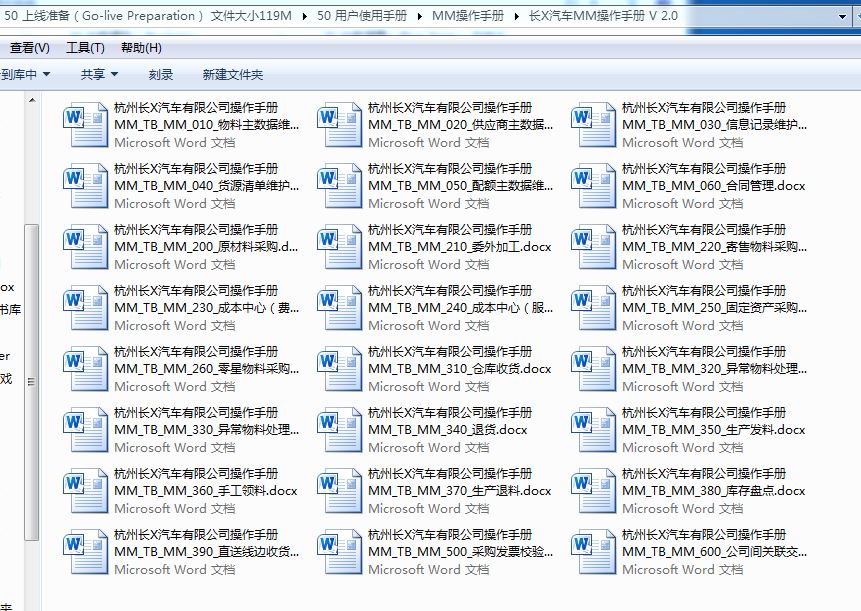This screenshot has height=611, width=861.
Task: Select the MM_TB_MM_310 仓库收货 Word icon
Action: (x=339, y=368)
